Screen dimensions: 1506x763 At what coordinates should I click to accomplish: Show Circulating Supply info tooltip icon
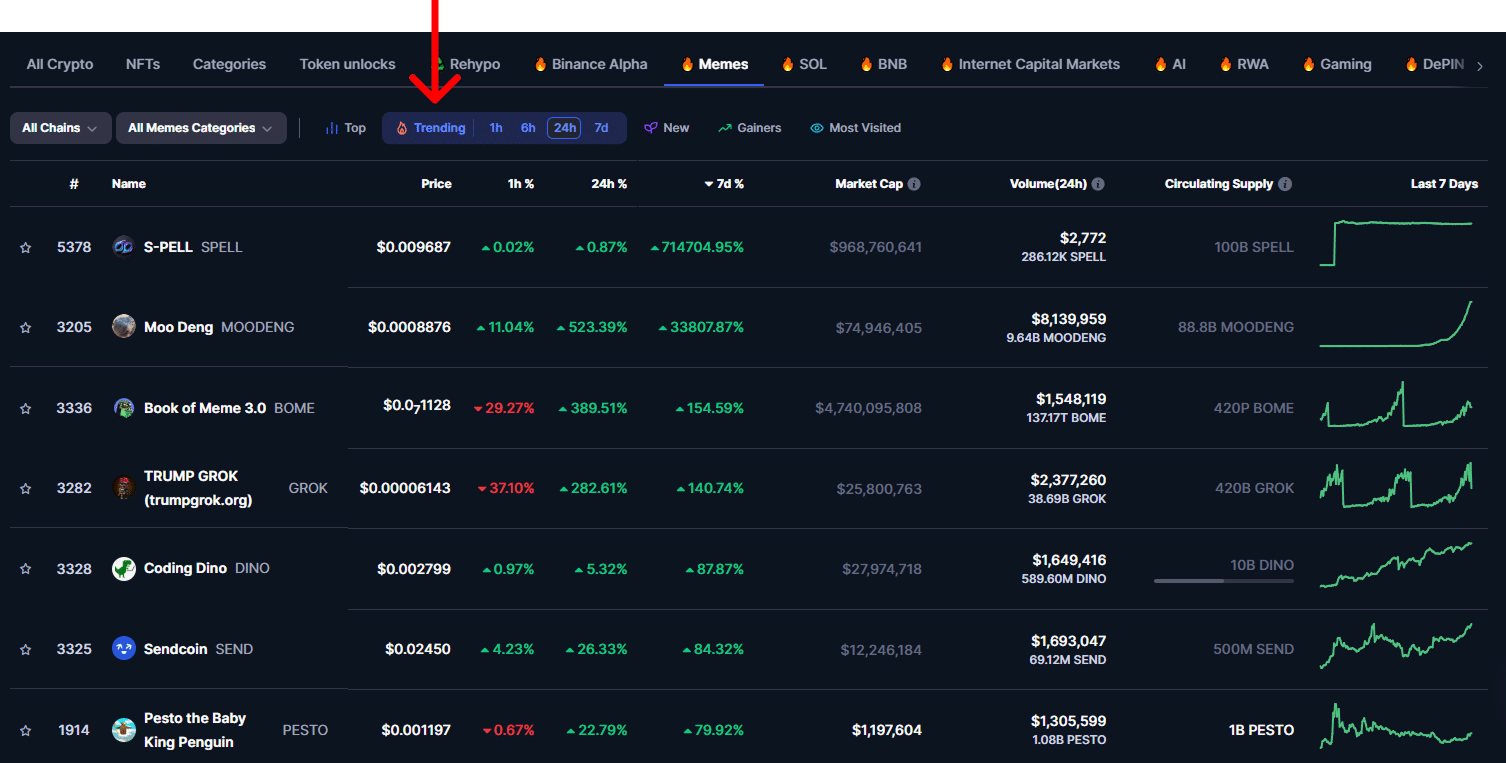tap(1285, 184)
